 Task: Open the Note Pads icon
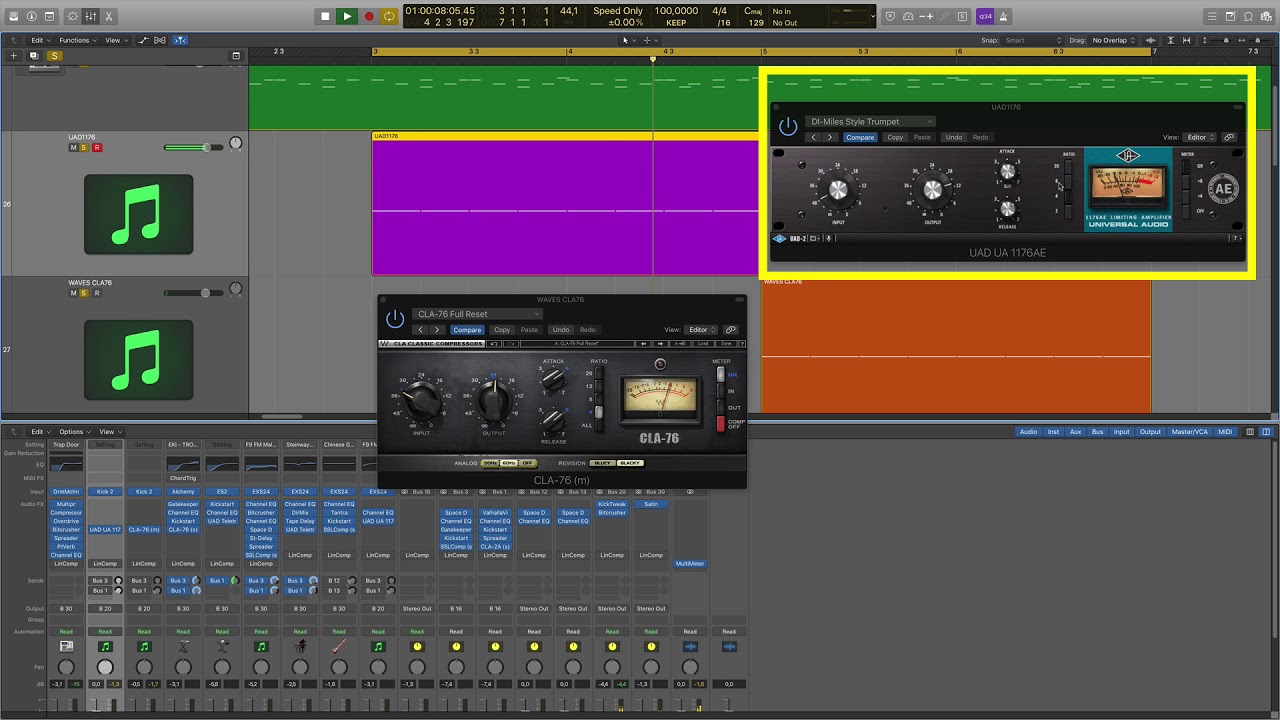tap(1230, 16)
